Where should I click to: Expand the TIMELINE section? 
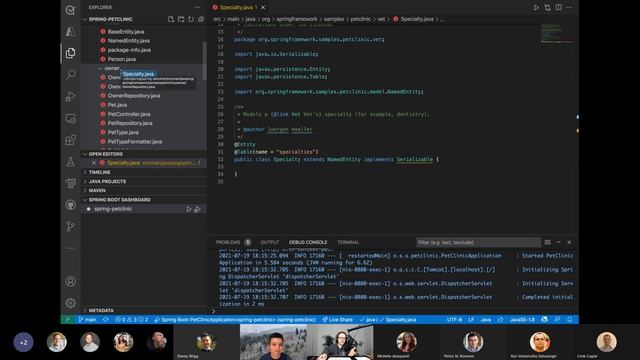(97, 172)
